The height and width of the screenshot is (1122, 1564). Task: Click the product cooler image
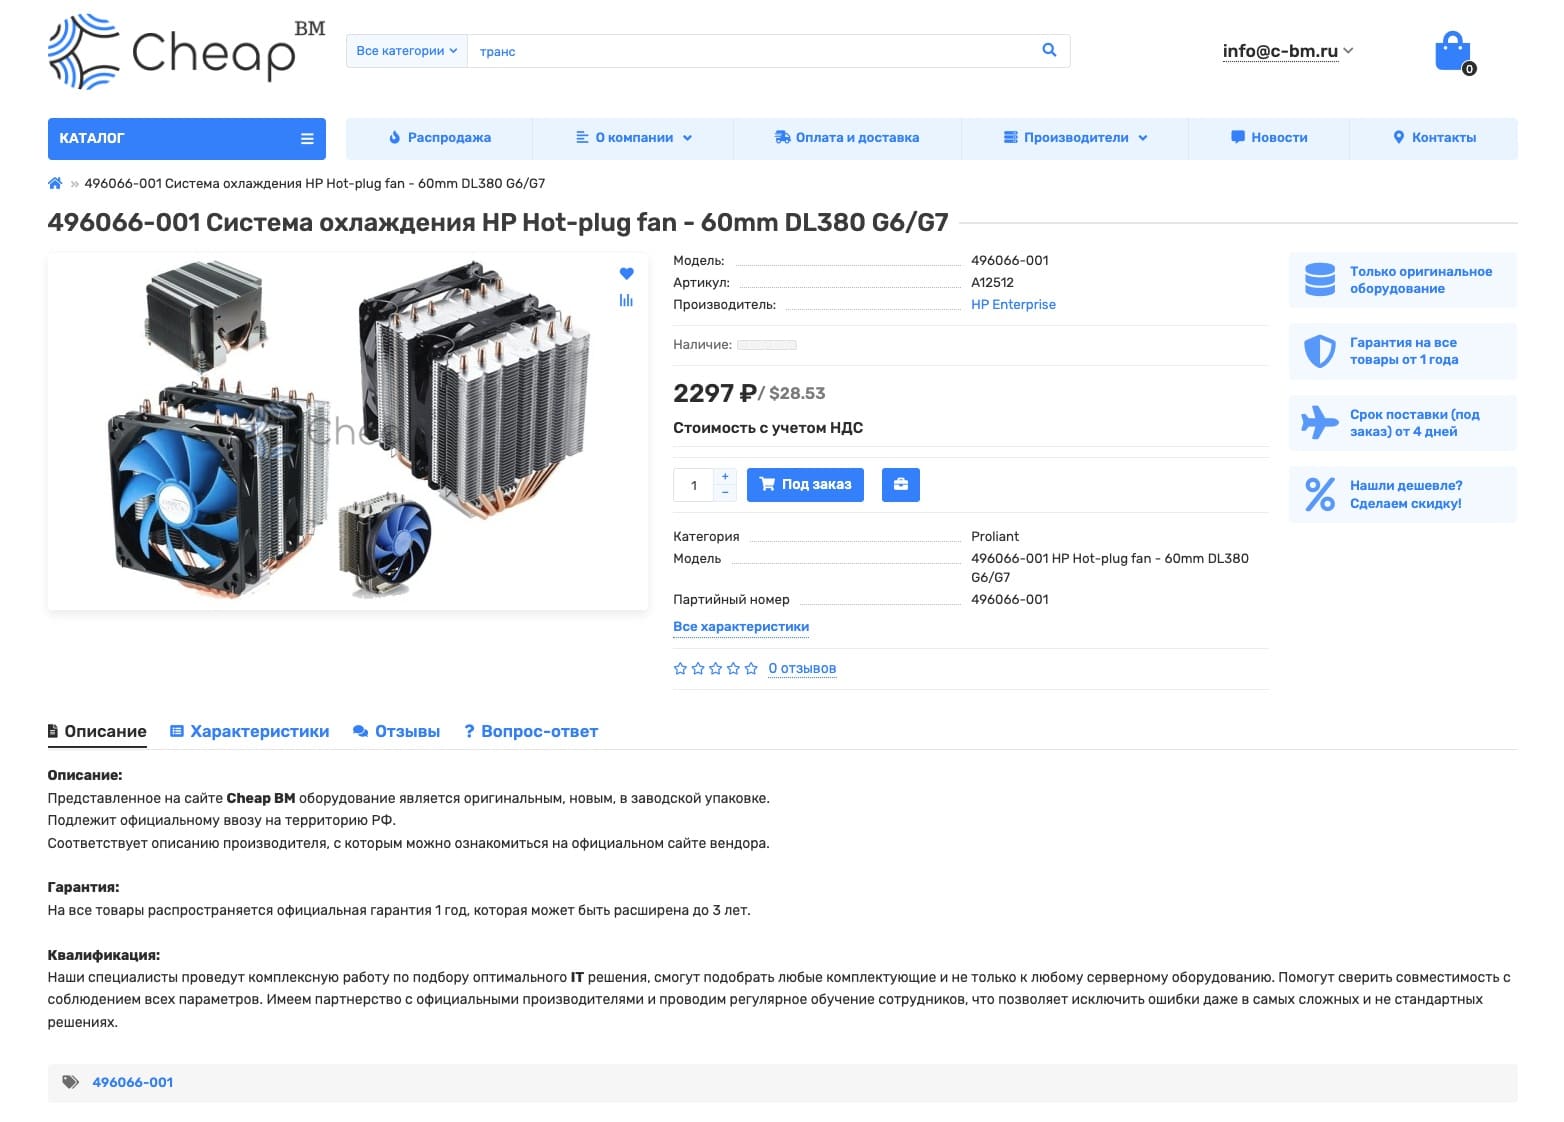click(348, 431)
